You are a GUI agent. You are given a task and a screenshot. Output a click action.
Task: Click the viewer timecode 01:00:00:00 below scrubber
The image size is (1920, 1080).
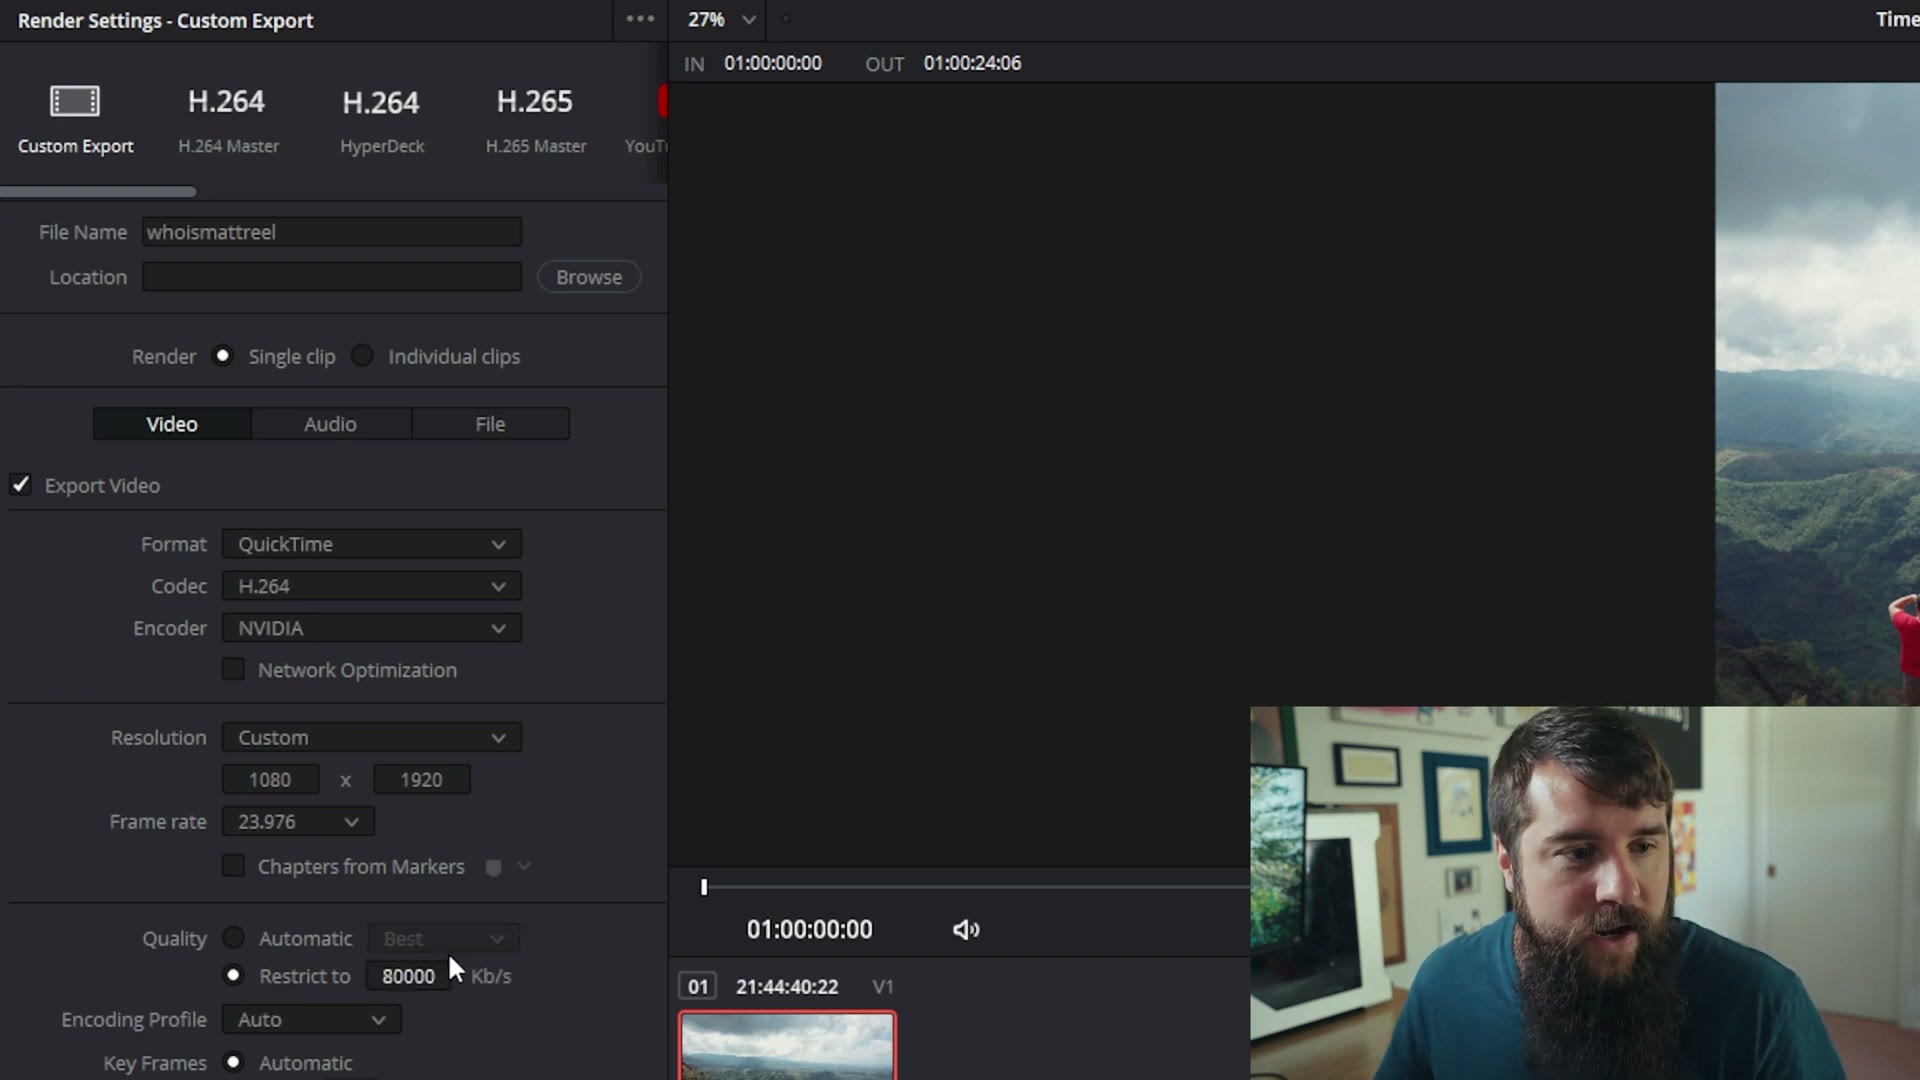pos(810,930)
